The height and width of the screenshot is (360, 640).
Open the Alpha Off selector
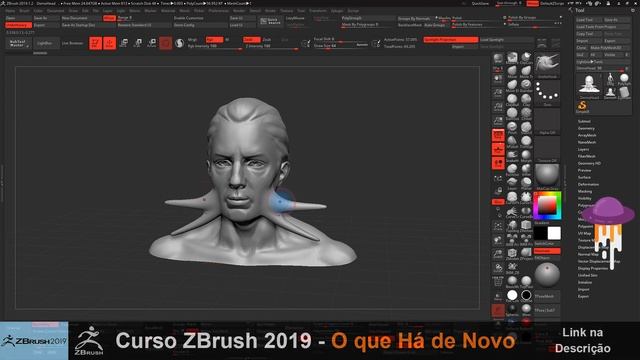pos(547,121)
